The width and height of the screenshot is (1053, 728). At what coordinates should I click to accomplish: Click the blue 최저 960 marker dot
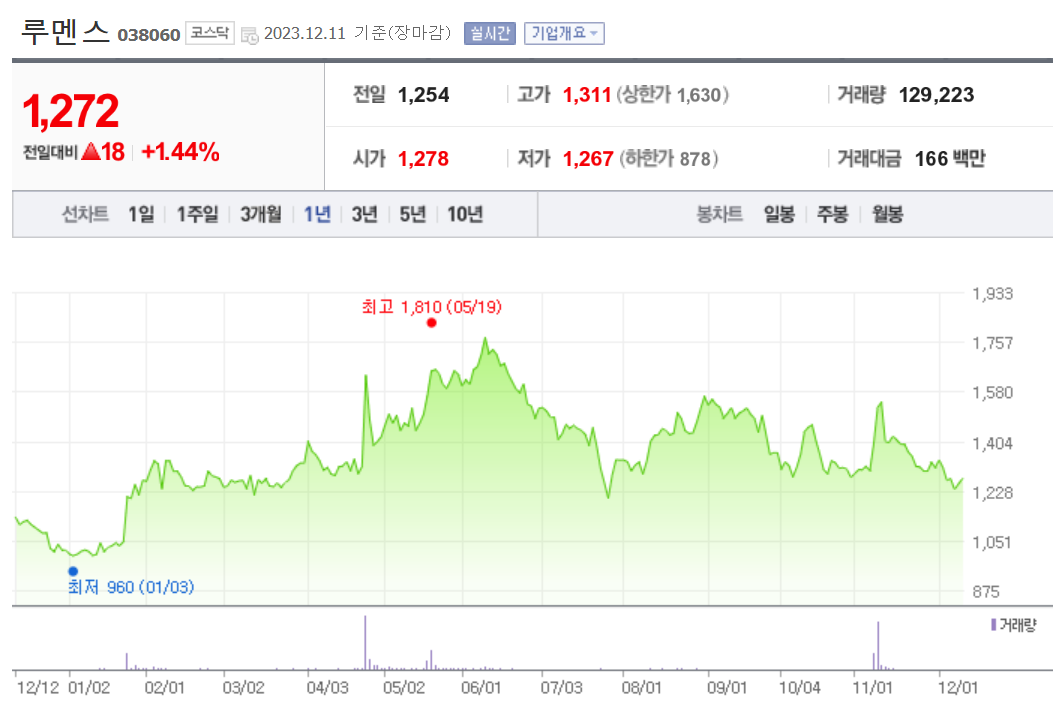pyautogui.click(x=73, y=572)
